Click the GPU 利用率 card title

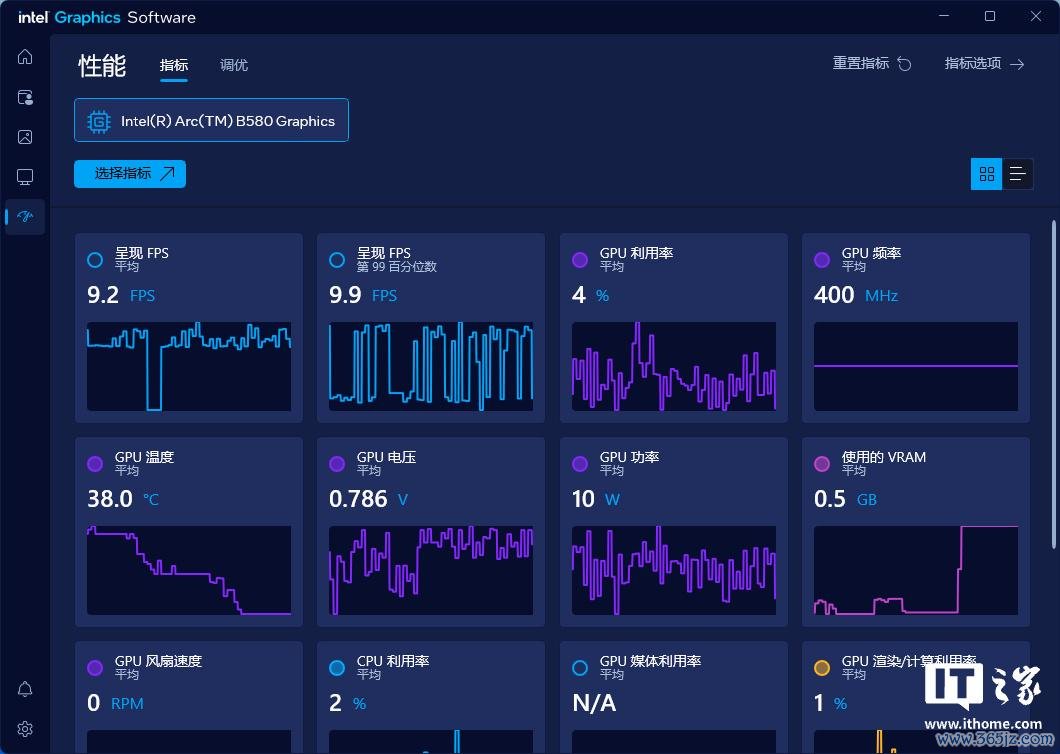pos(636,253)
